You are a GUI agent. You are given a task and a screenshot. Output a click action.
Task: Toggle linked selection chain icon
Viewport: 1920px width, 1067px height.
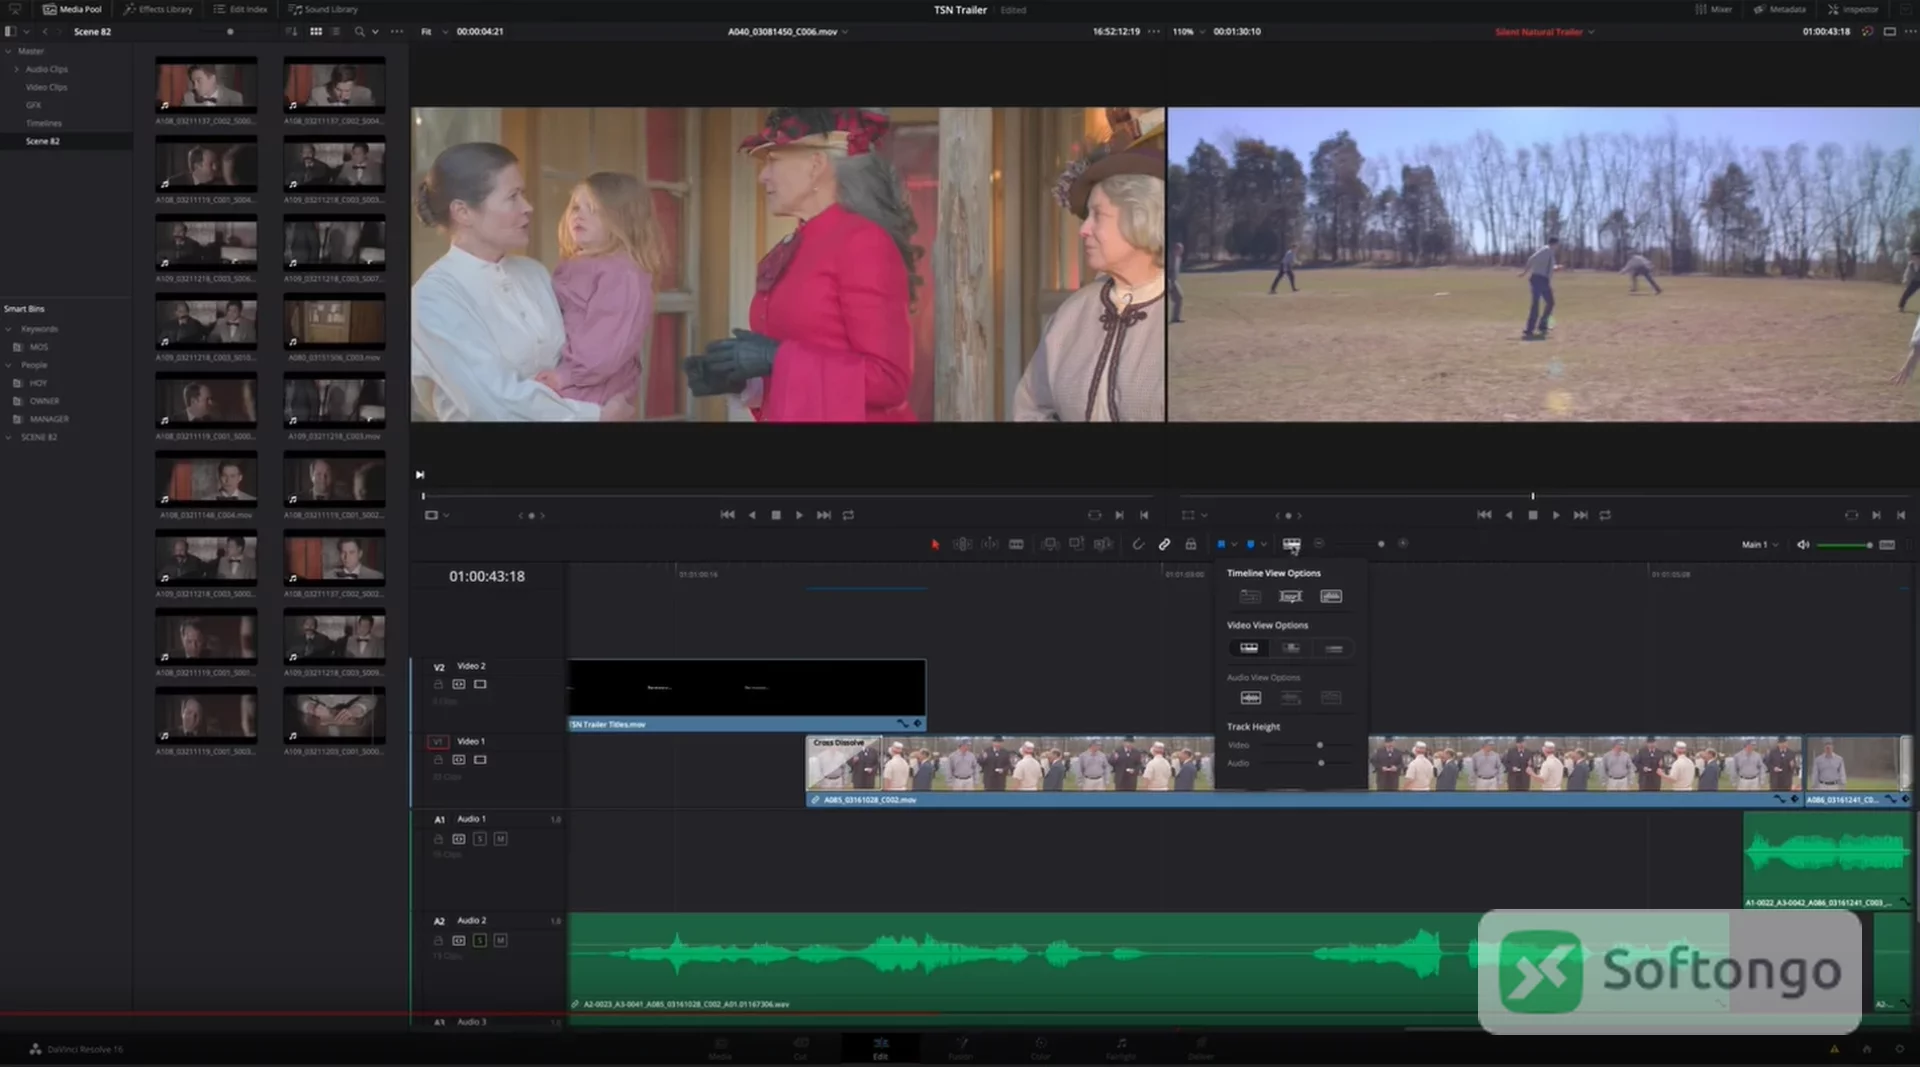pyautogui.click(x=1164, y=544)
